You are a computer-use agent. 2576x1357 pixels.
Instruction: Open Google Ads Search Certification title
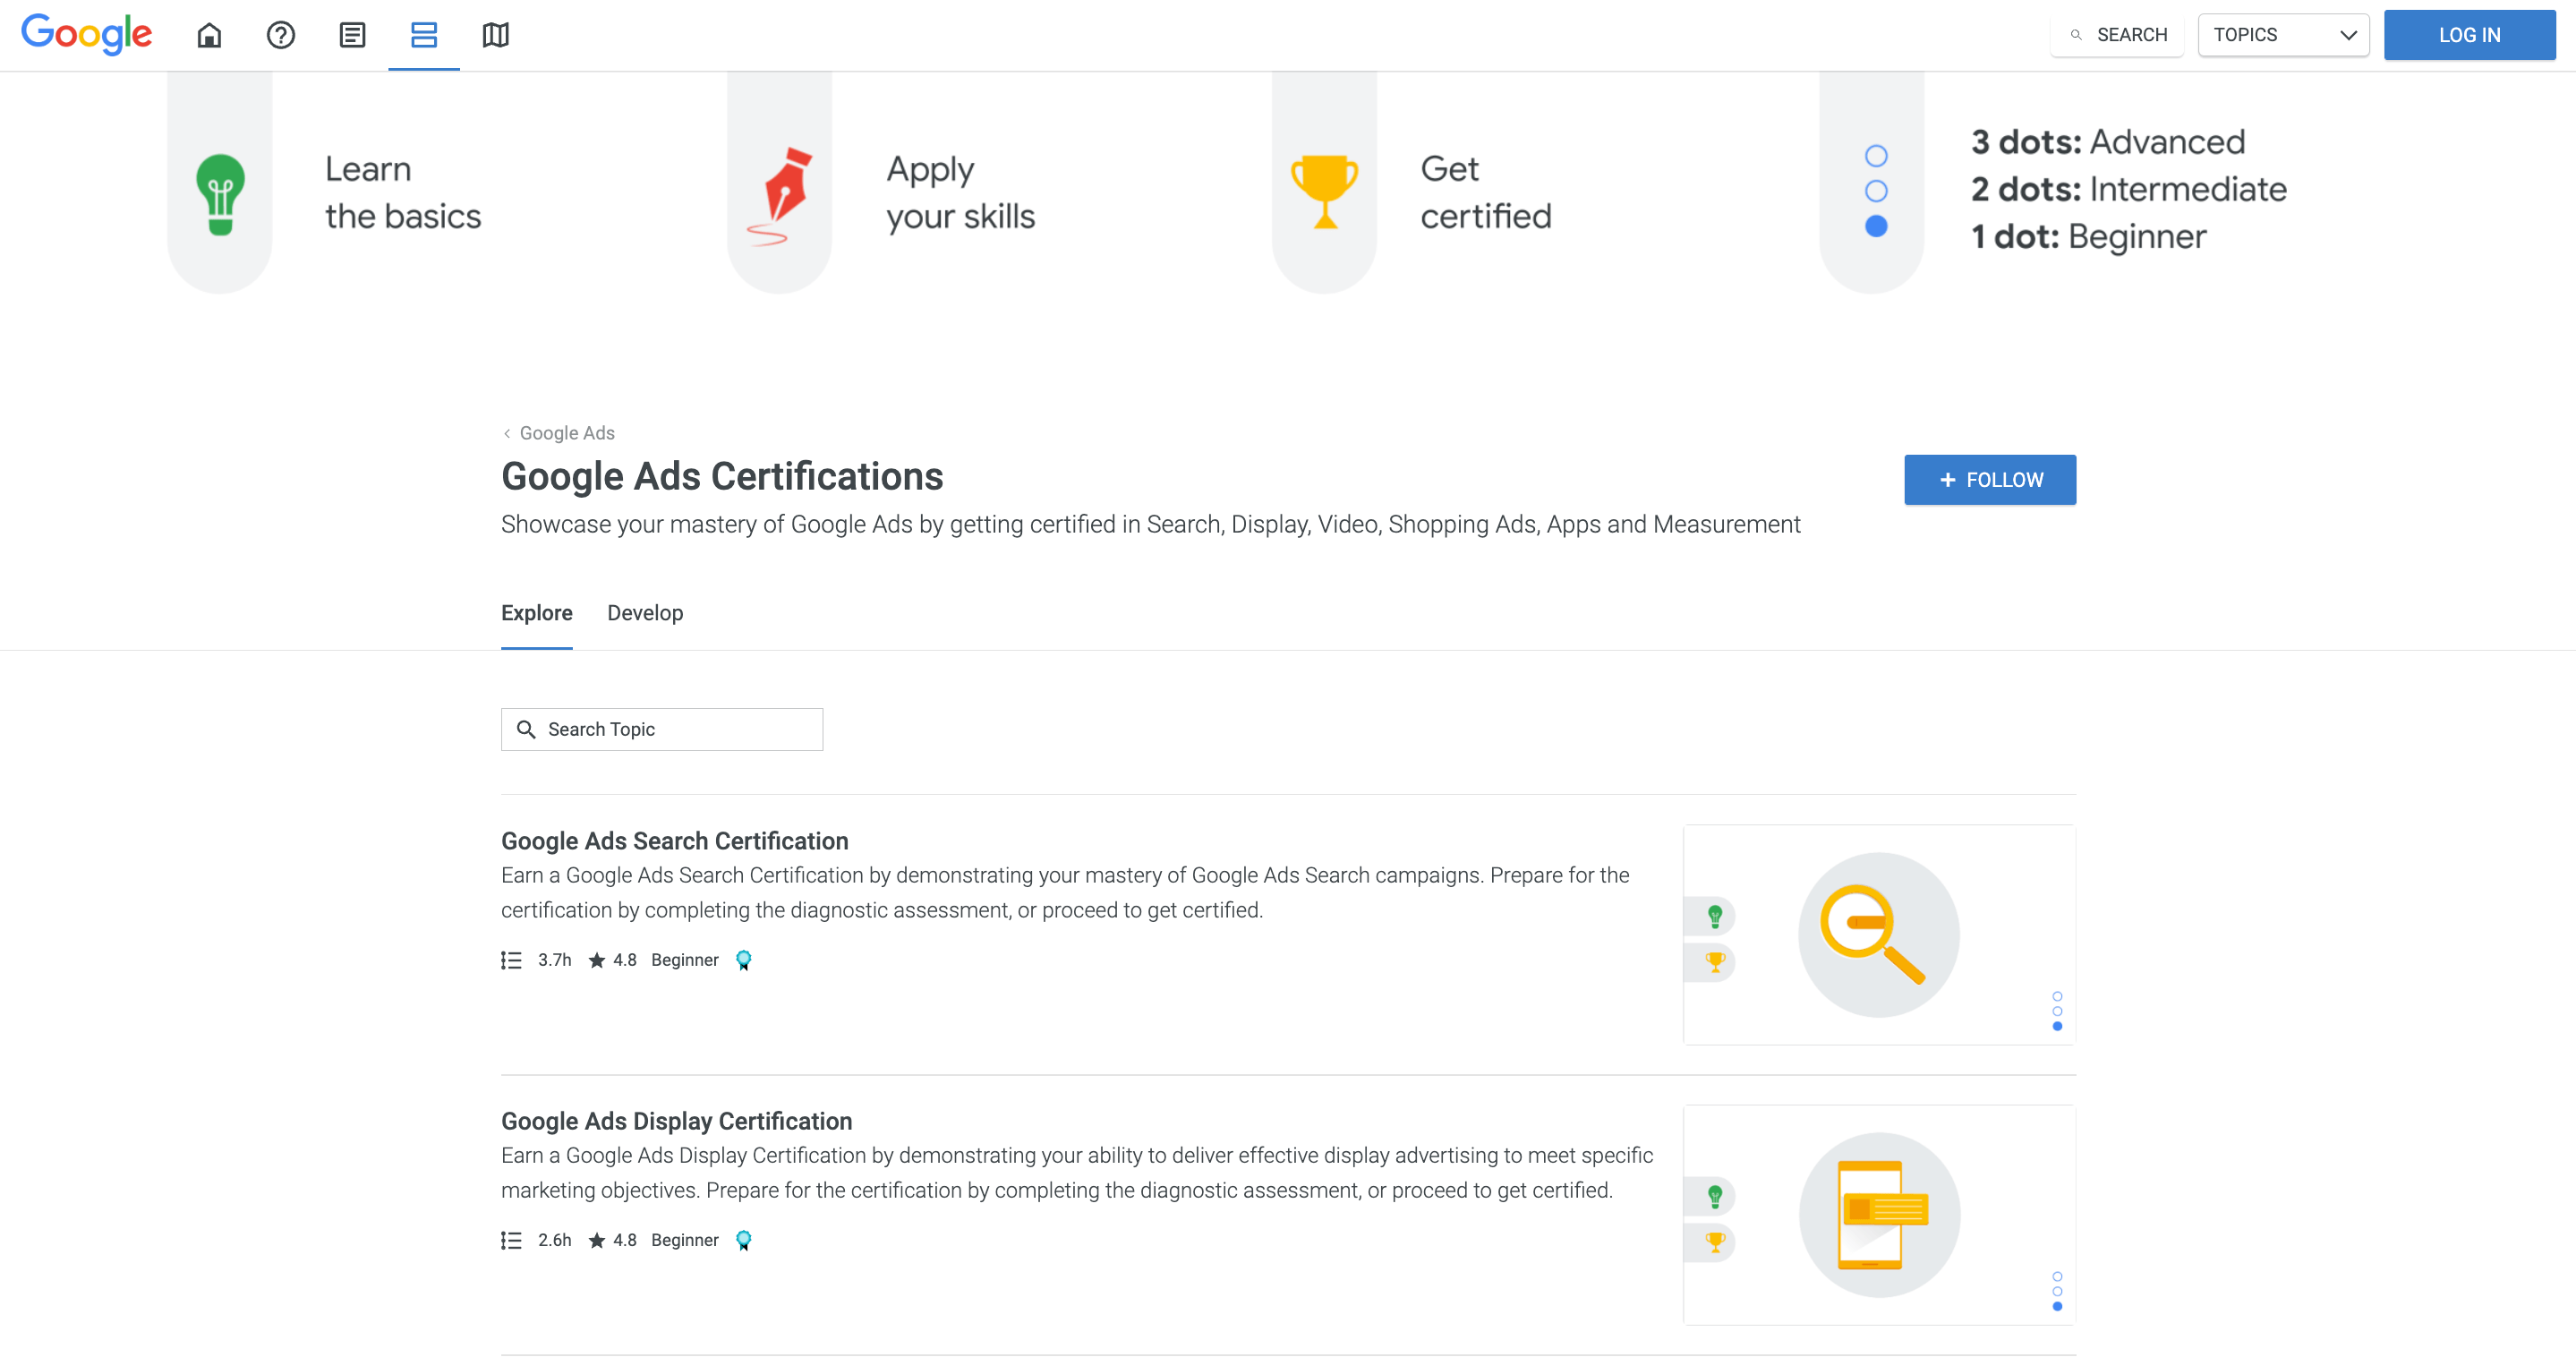(x=675, y=841)
